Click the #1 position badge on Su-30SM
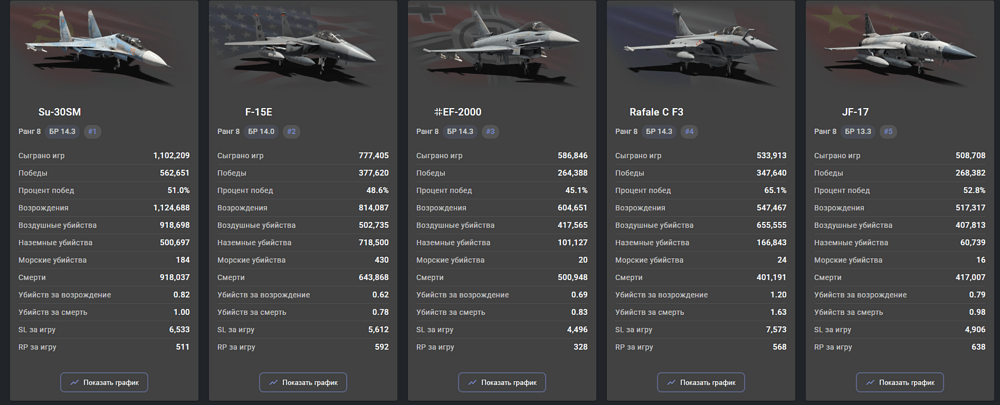The image size is (1000, 405). (x=92, y=131)
